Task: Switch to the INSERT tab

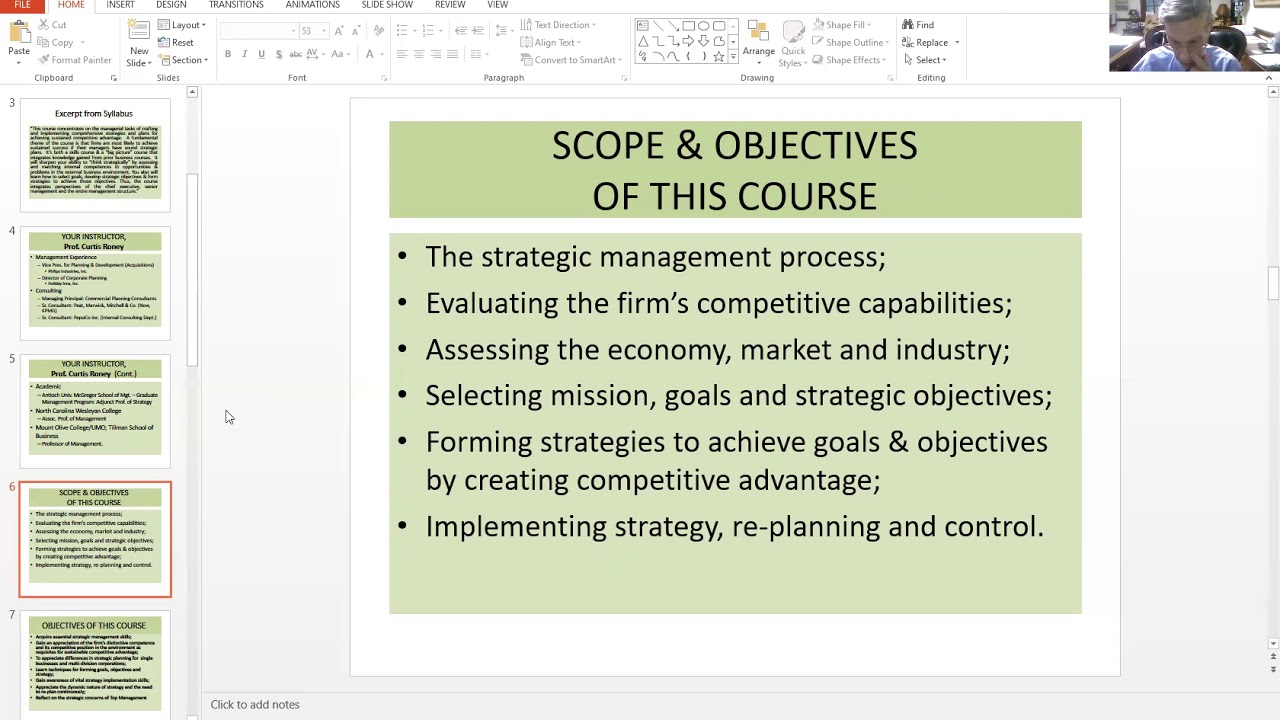Action: (x=120, y=5)
